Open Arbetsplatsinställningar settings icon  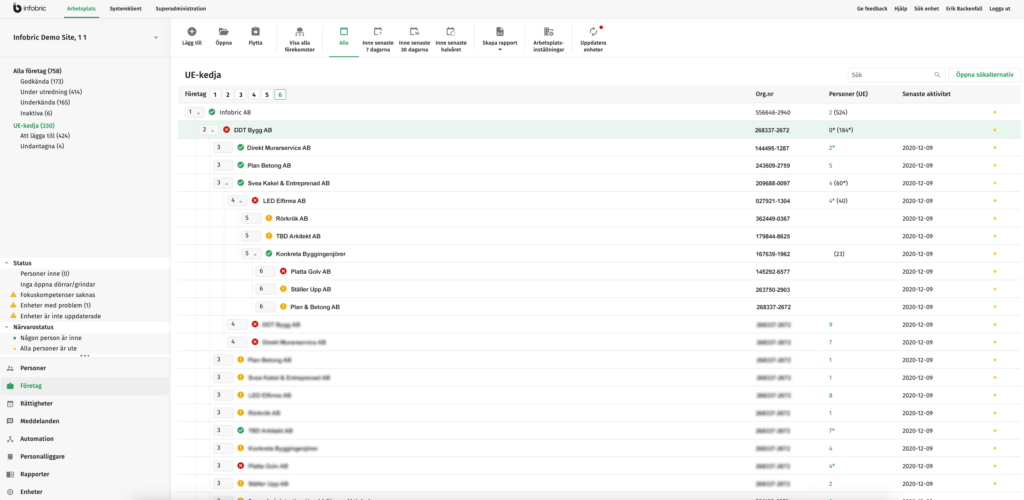[x=549, y=31]
